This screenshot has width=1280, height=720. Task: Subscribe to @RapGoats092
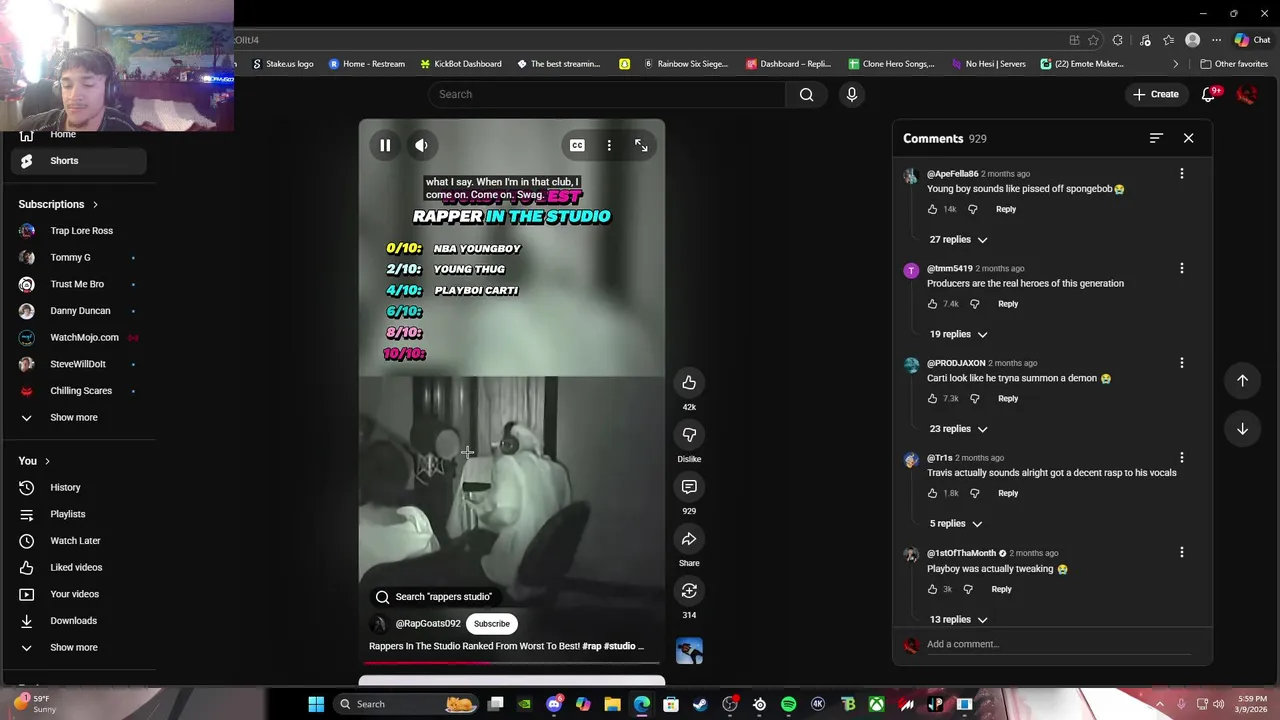click(x=492, y=624)
